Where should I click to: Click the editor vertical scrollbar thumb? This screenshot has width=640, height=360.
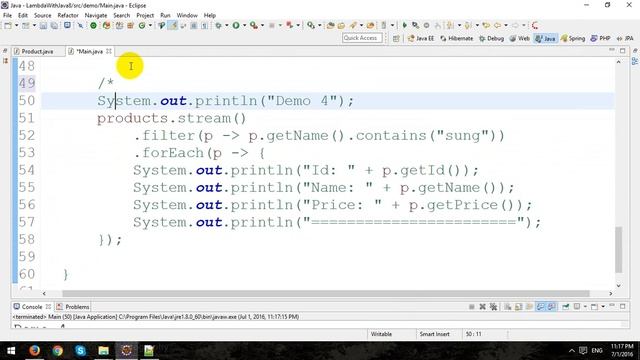point(618,249)
